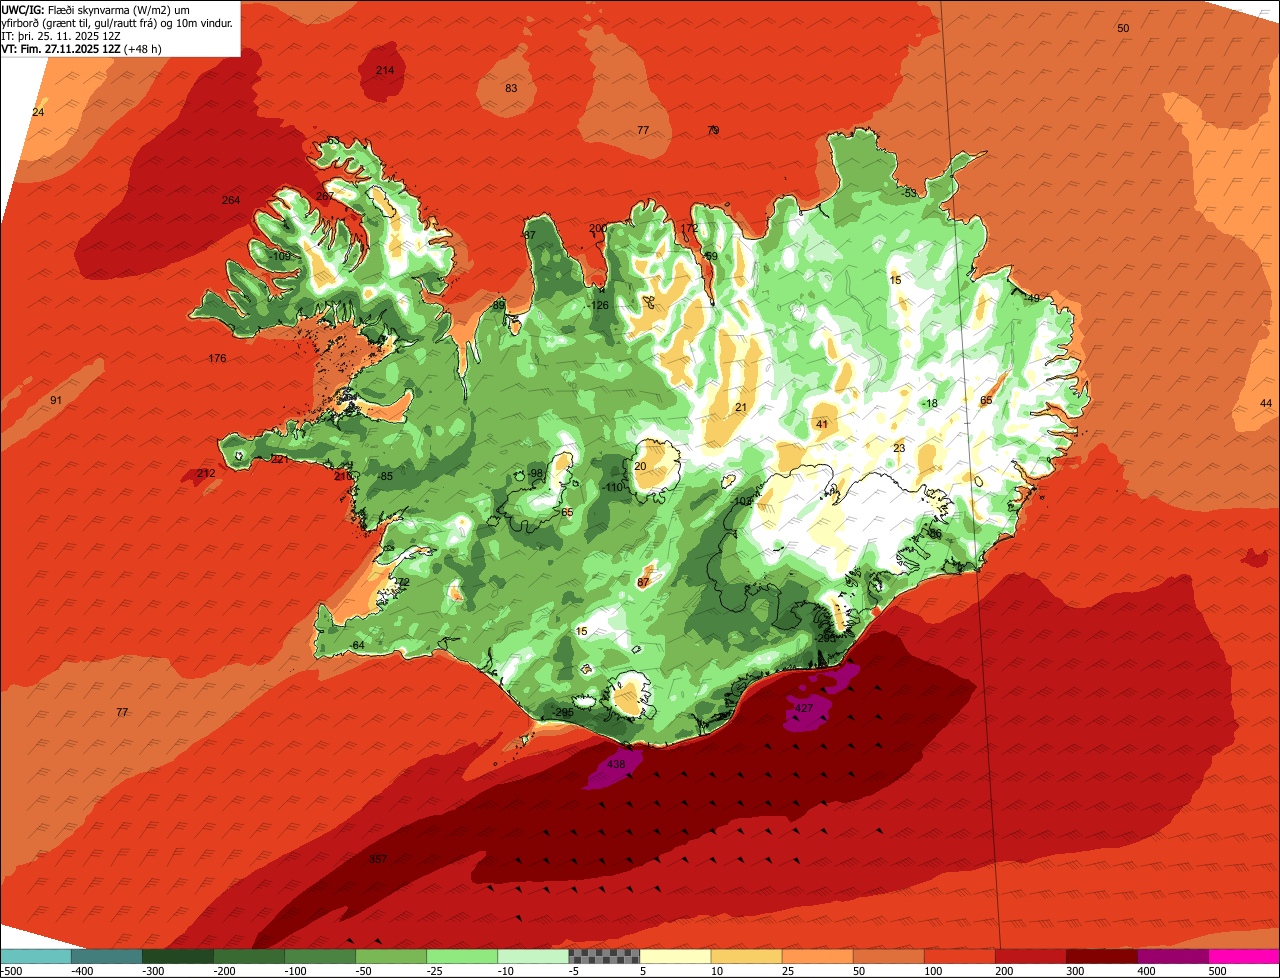Select the -110 value in central Iceland
This screenshot has width=1280, height=978.
click(x=614, y=487)
